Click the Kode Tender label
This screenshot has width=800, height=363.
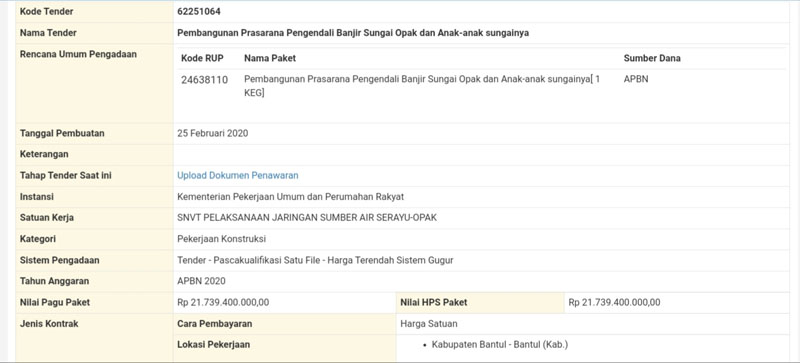click(46, 12)
